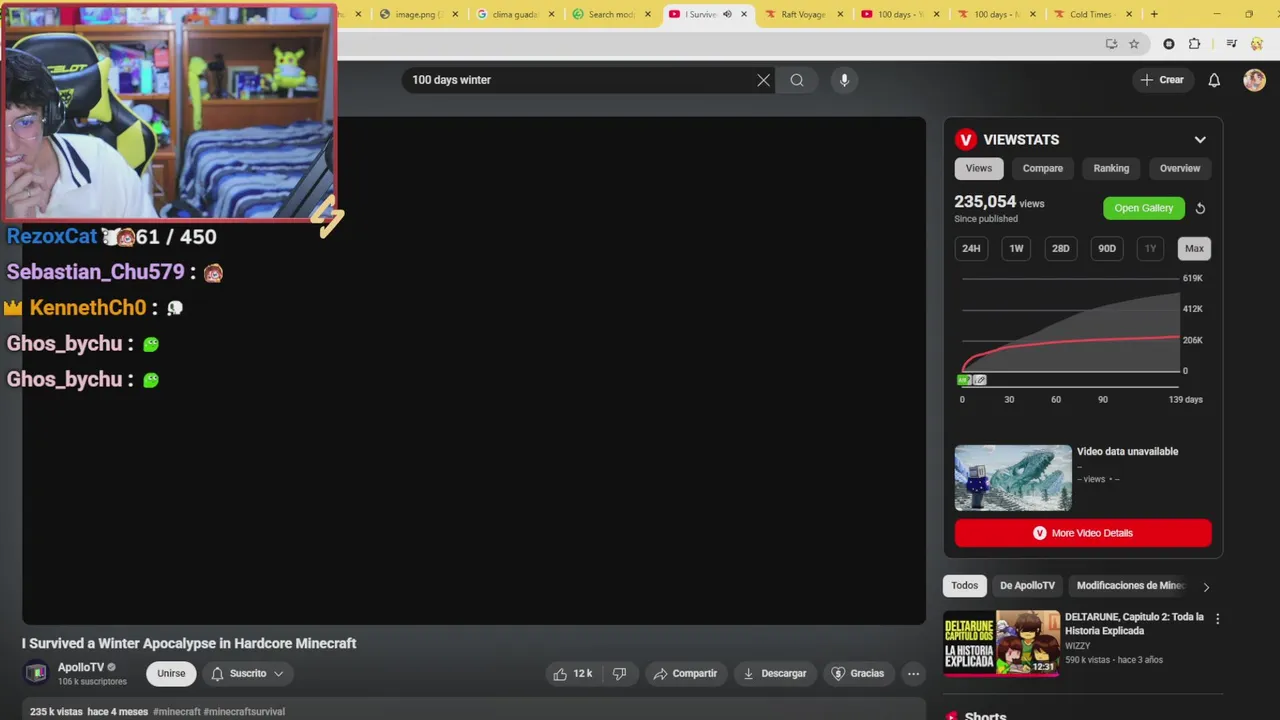Click the #minecraft hashtag
The image size is (1280, 720).
(176, 712)
